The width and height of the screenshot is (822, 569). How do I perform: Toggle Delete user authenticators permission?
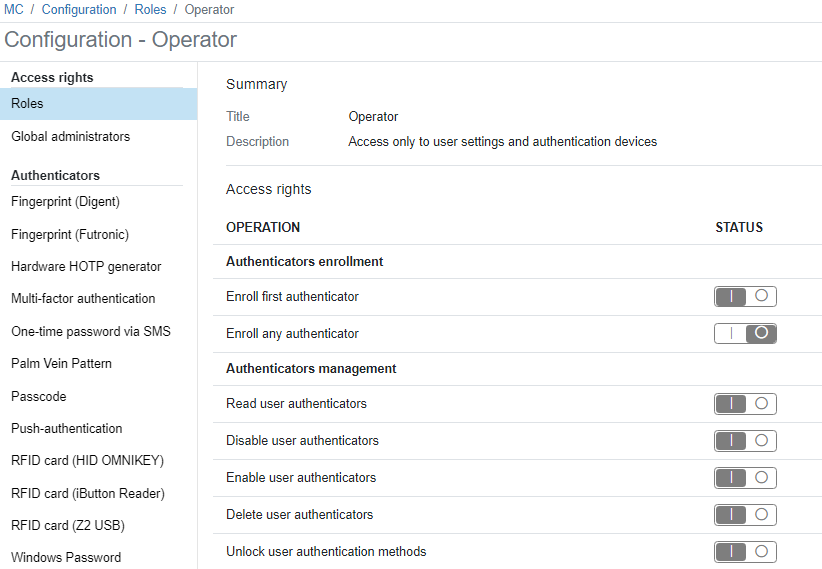point(745,514)
